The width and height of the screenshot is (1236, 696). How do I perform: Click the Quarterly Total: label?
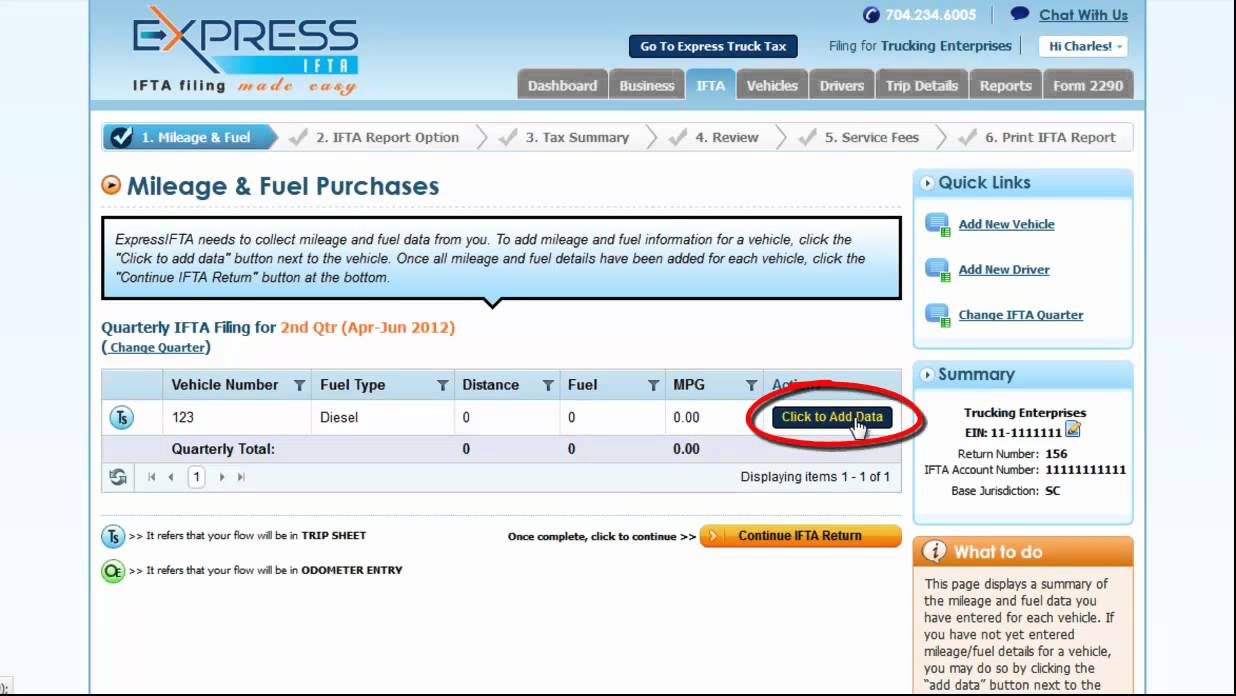pyautogui.click(x=223, y=449)
